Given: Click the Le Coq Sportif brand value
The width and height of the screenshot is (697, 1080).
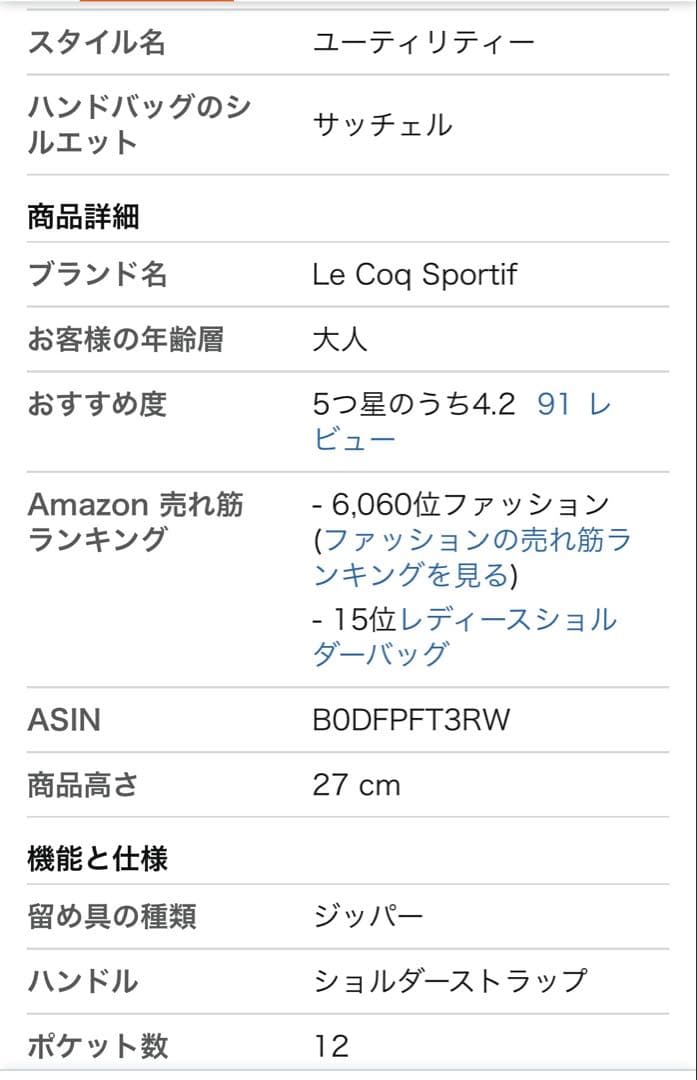Looking at the screenshot, I should (414, 275).
